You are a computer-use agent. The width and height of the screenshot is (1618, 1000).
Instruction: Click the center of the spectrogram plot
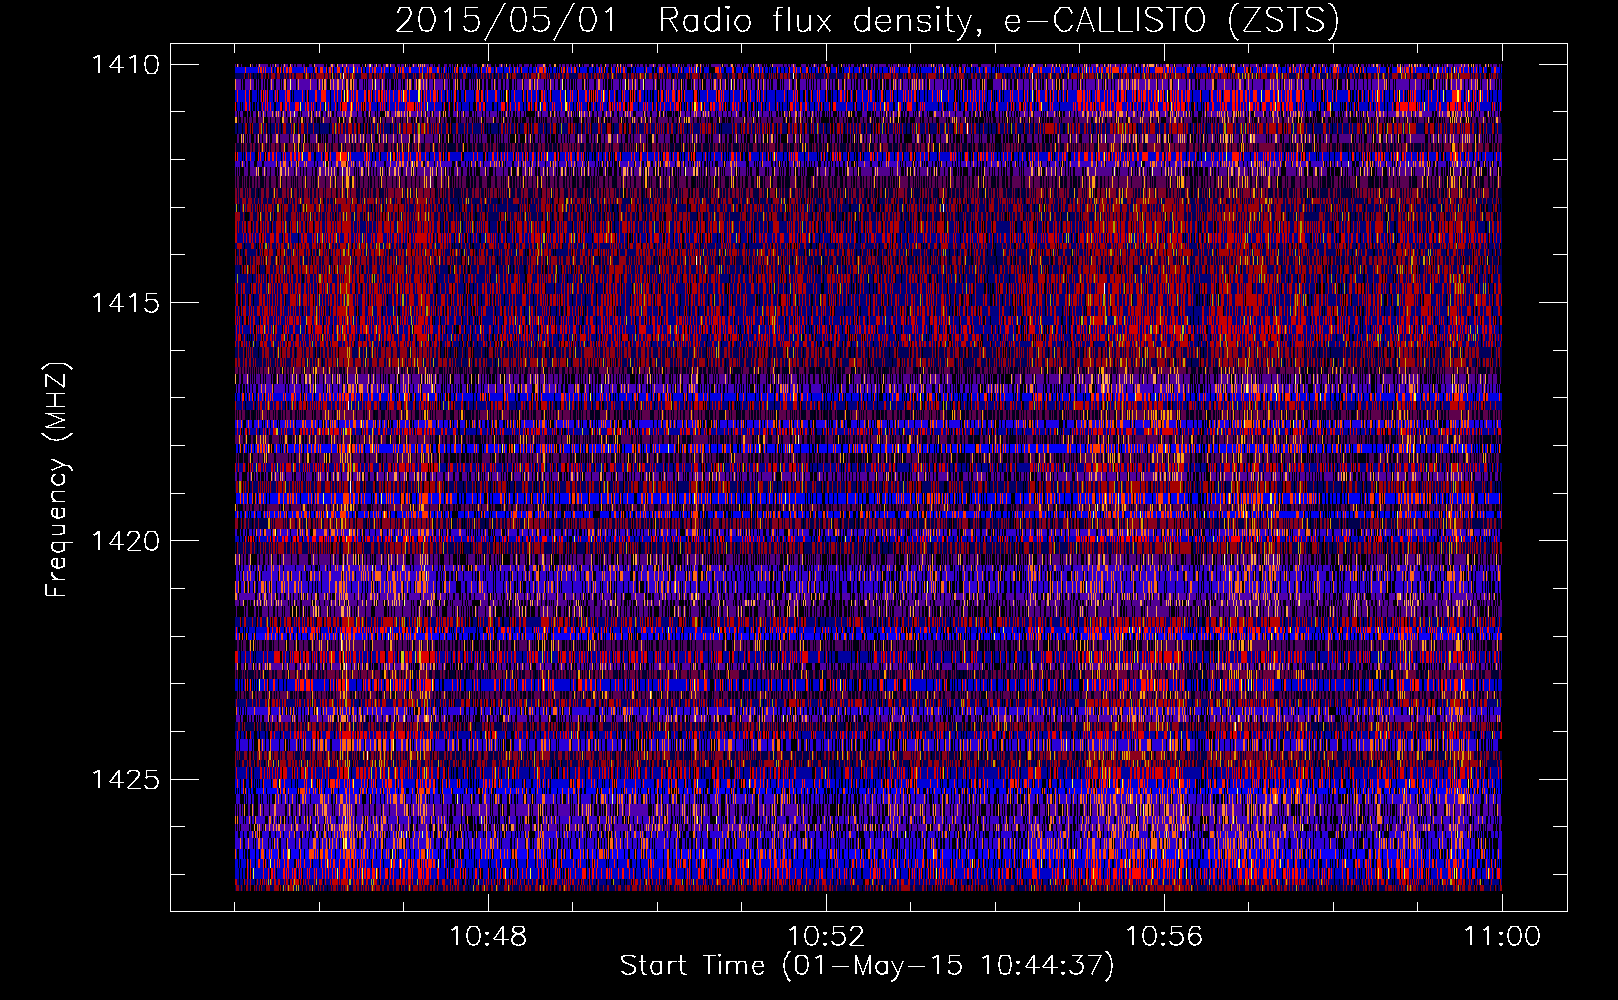[x=868, y=477]
